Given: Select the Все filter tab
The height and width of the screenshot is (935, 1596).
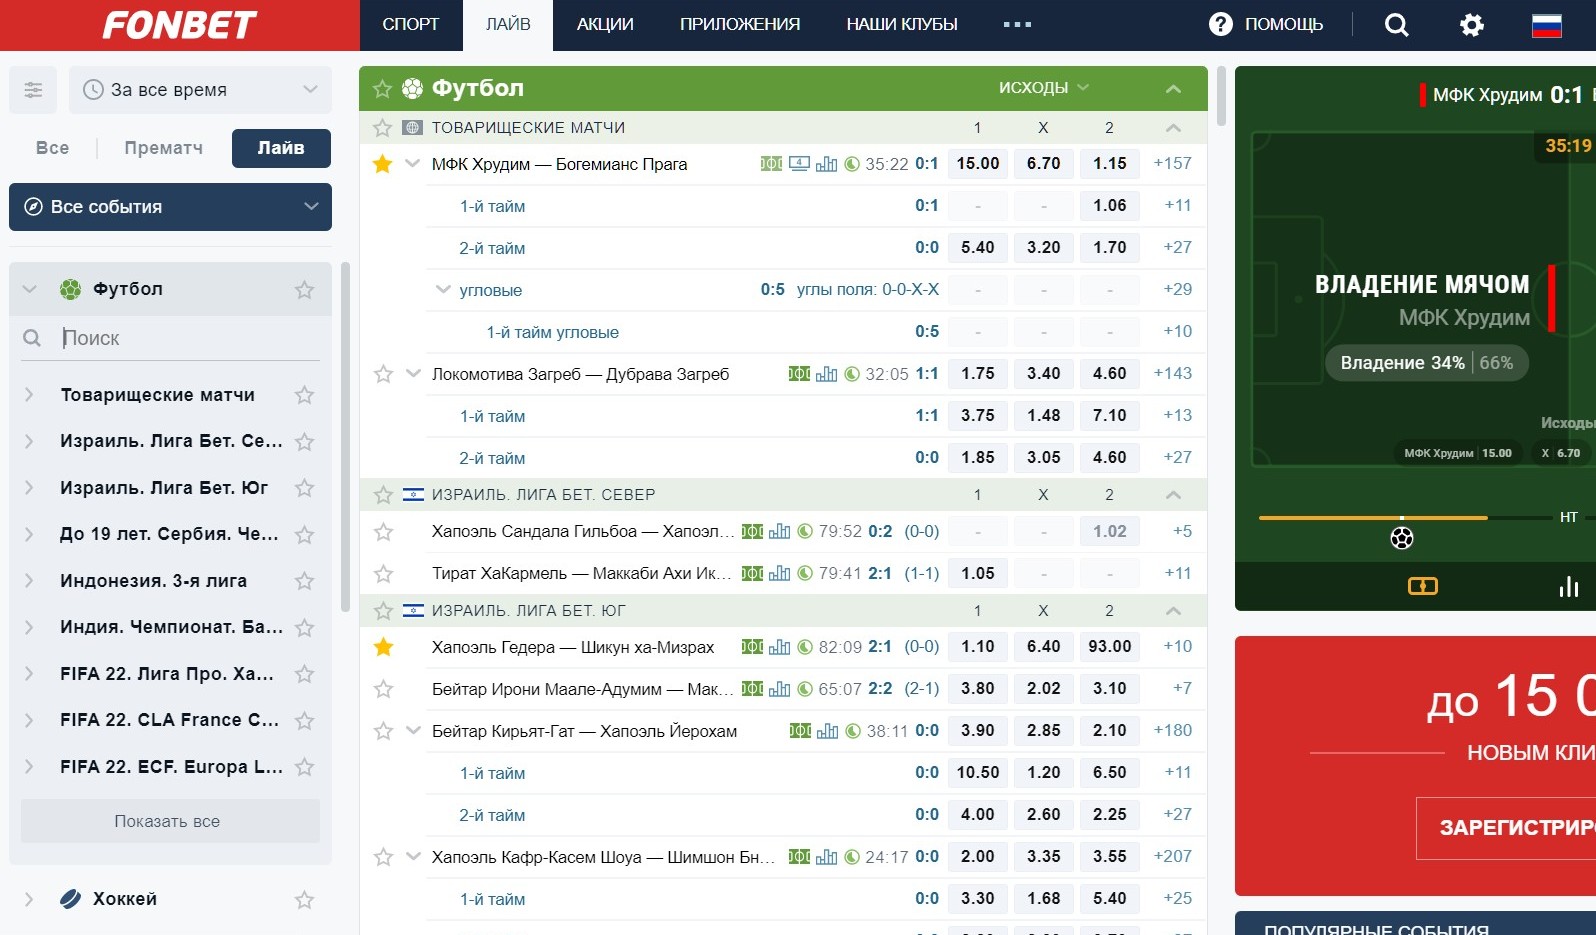Looking at the screenshot, I should pos(53,148).
